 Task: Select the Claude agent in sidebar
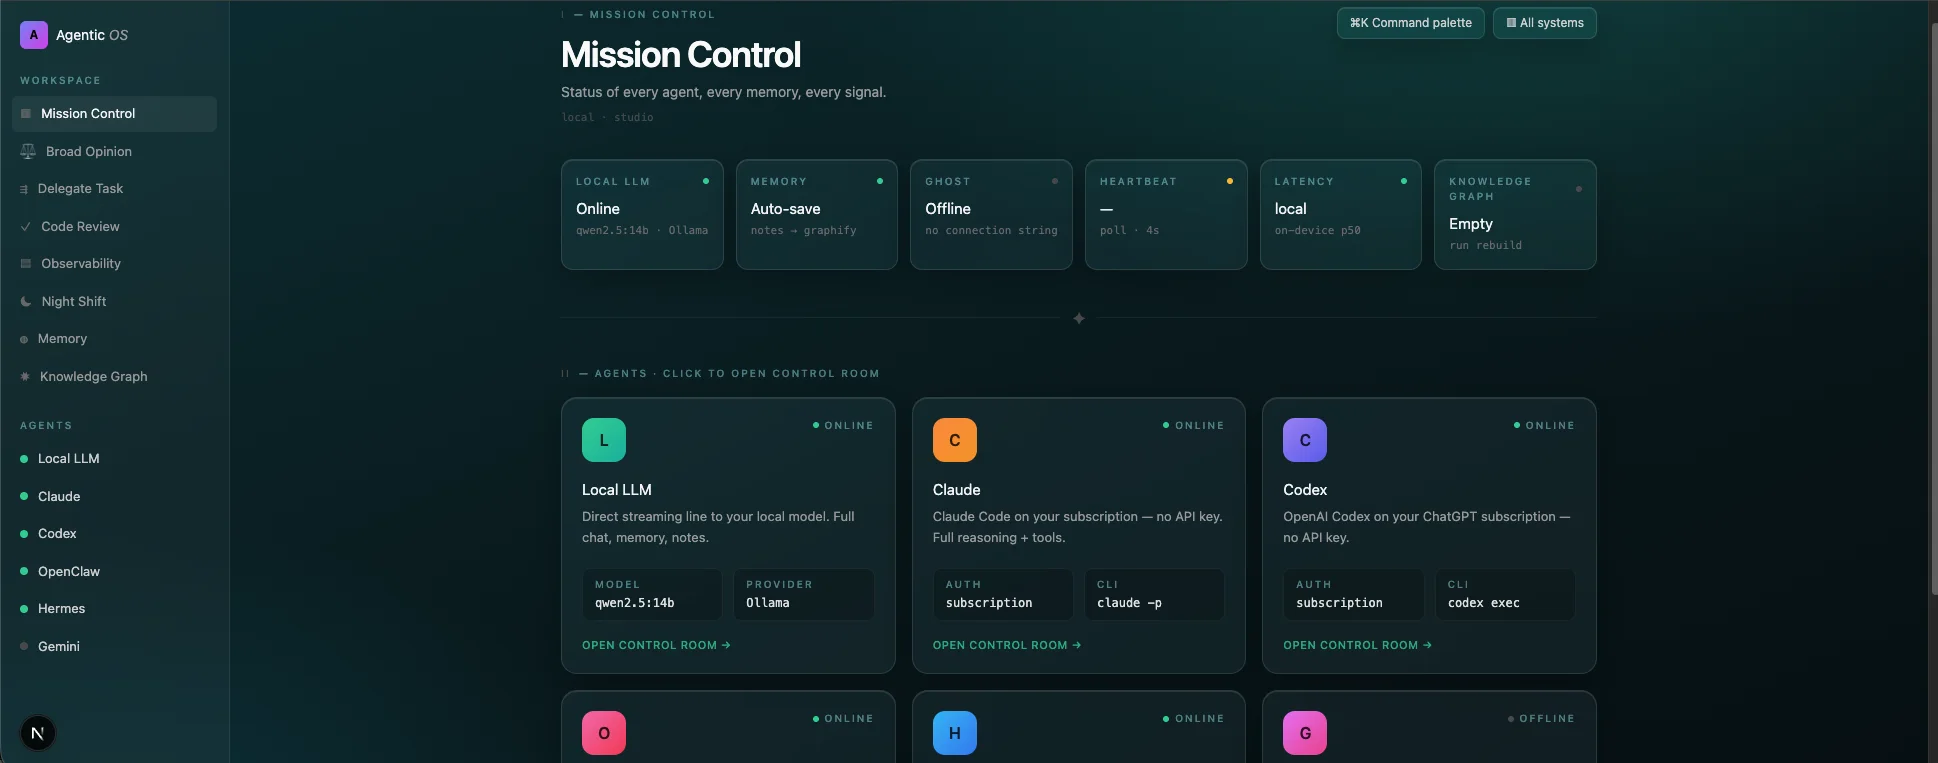point(114,497)
